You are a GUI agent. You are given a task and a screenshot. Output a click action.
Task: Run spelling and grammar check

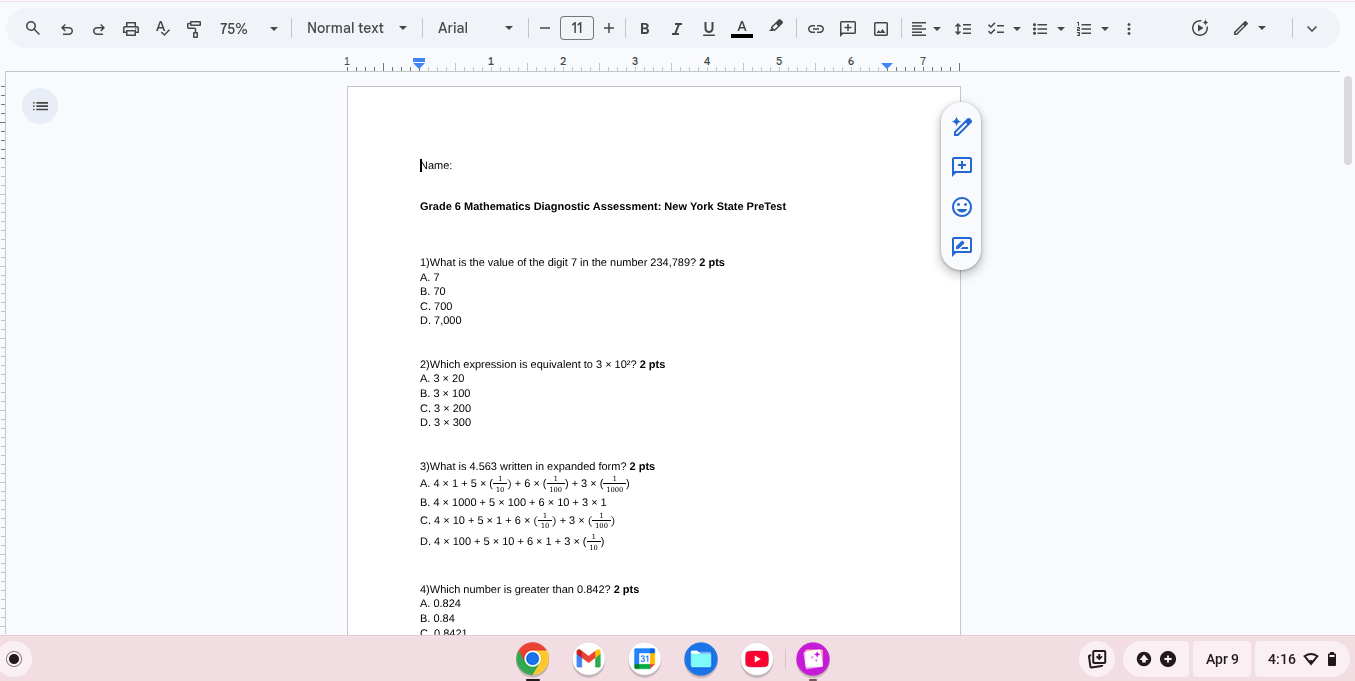point(162,28)
